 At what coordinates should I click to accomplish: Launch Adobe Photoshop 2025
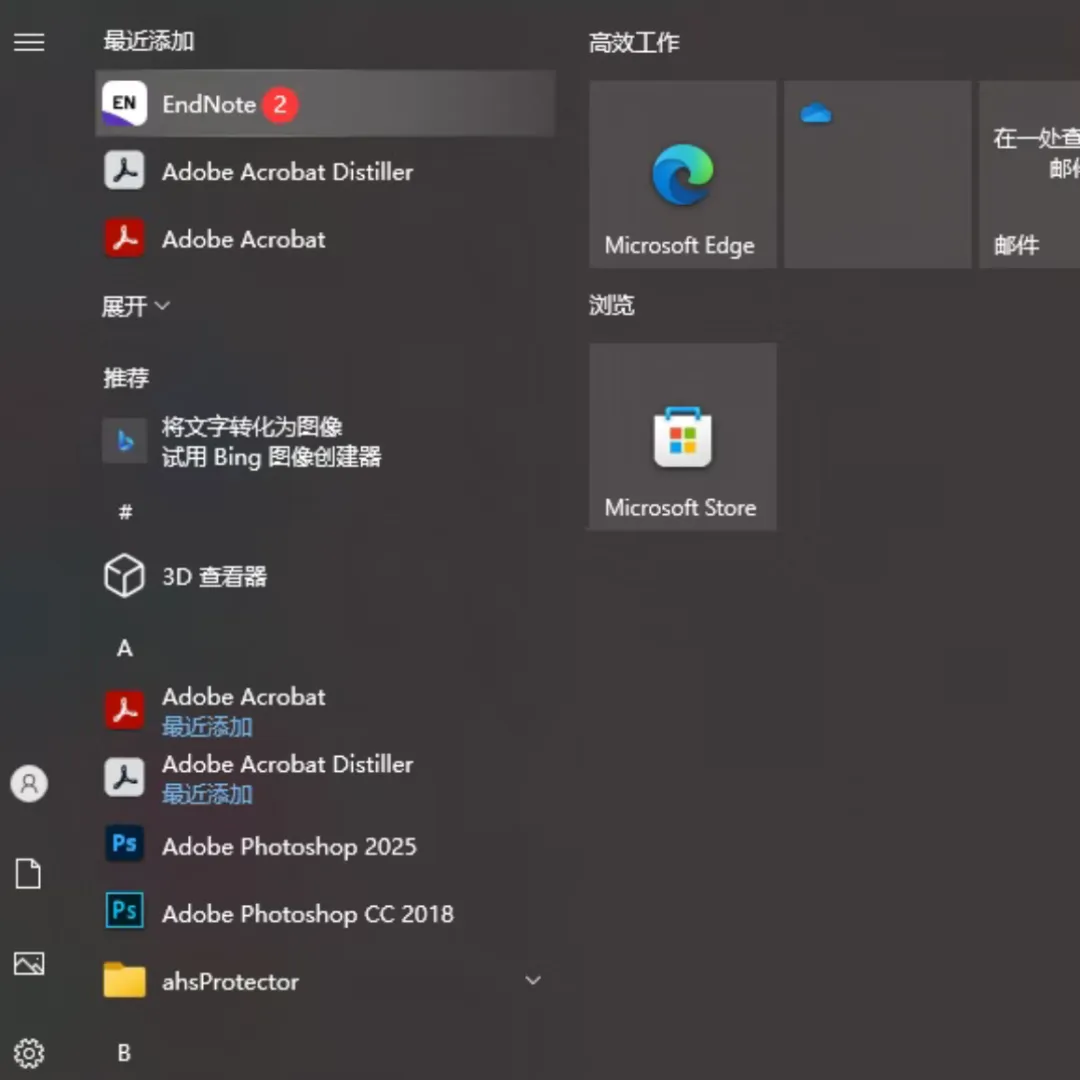tap(325, 845)
